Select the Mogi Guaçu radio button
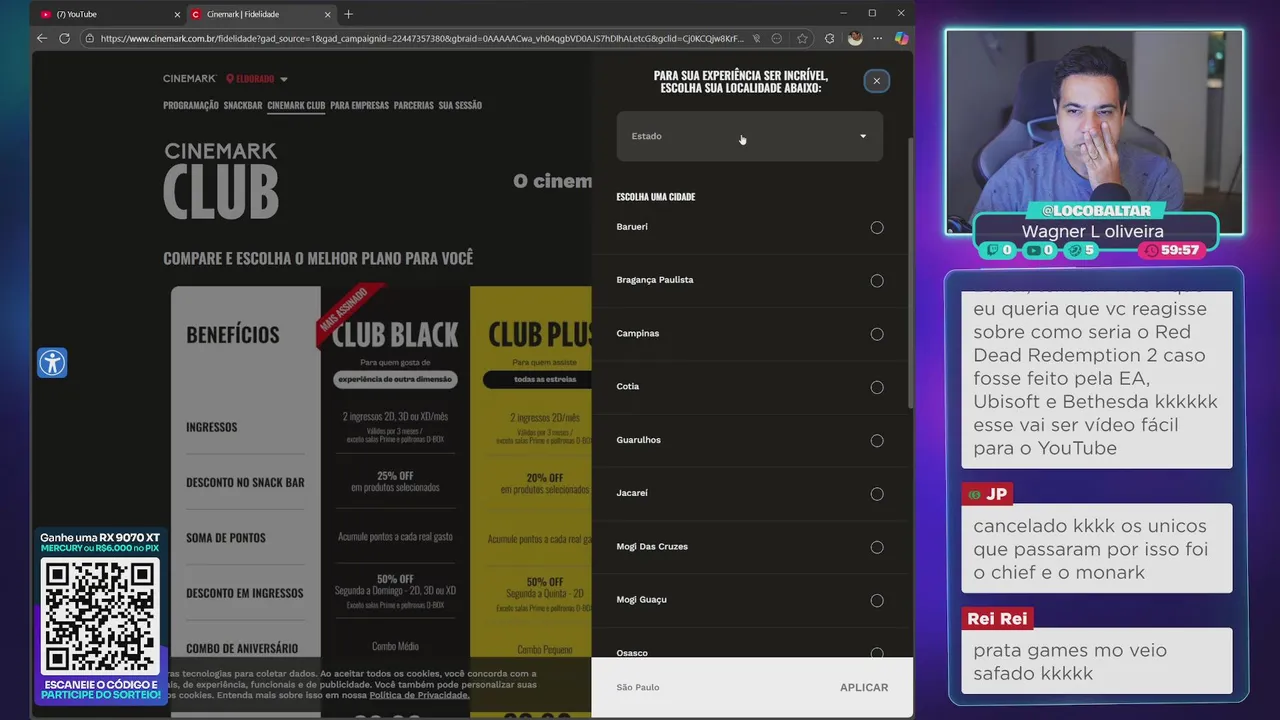Viewport: 1280px width, 720px height. pos(877,601)
